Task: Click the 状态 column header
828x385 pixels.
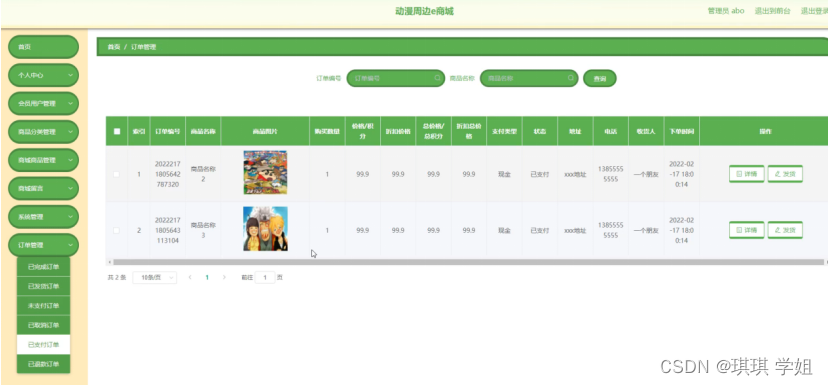Action: pyautogui.click(x=540, y=132)
